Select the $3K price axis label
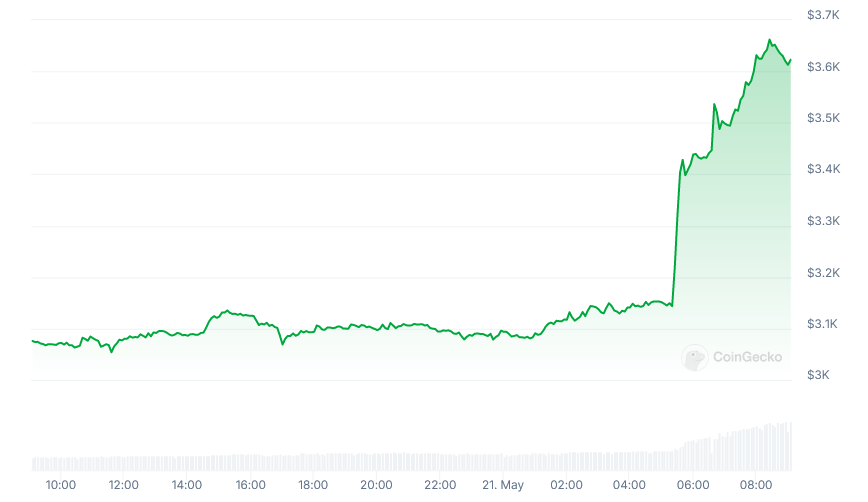The height and width of the screenshot is (502, 868). coord(818,375)
